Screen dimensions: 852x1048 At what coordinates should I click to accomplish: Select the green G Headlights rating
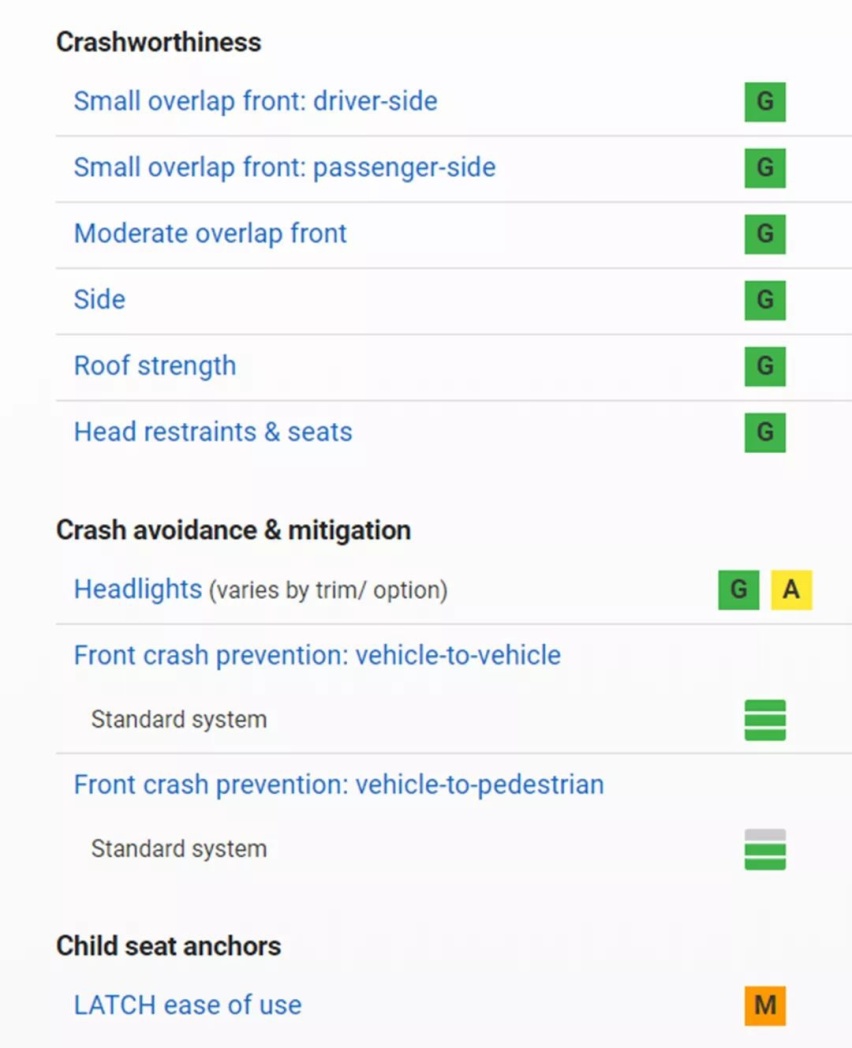pos(738,590)
